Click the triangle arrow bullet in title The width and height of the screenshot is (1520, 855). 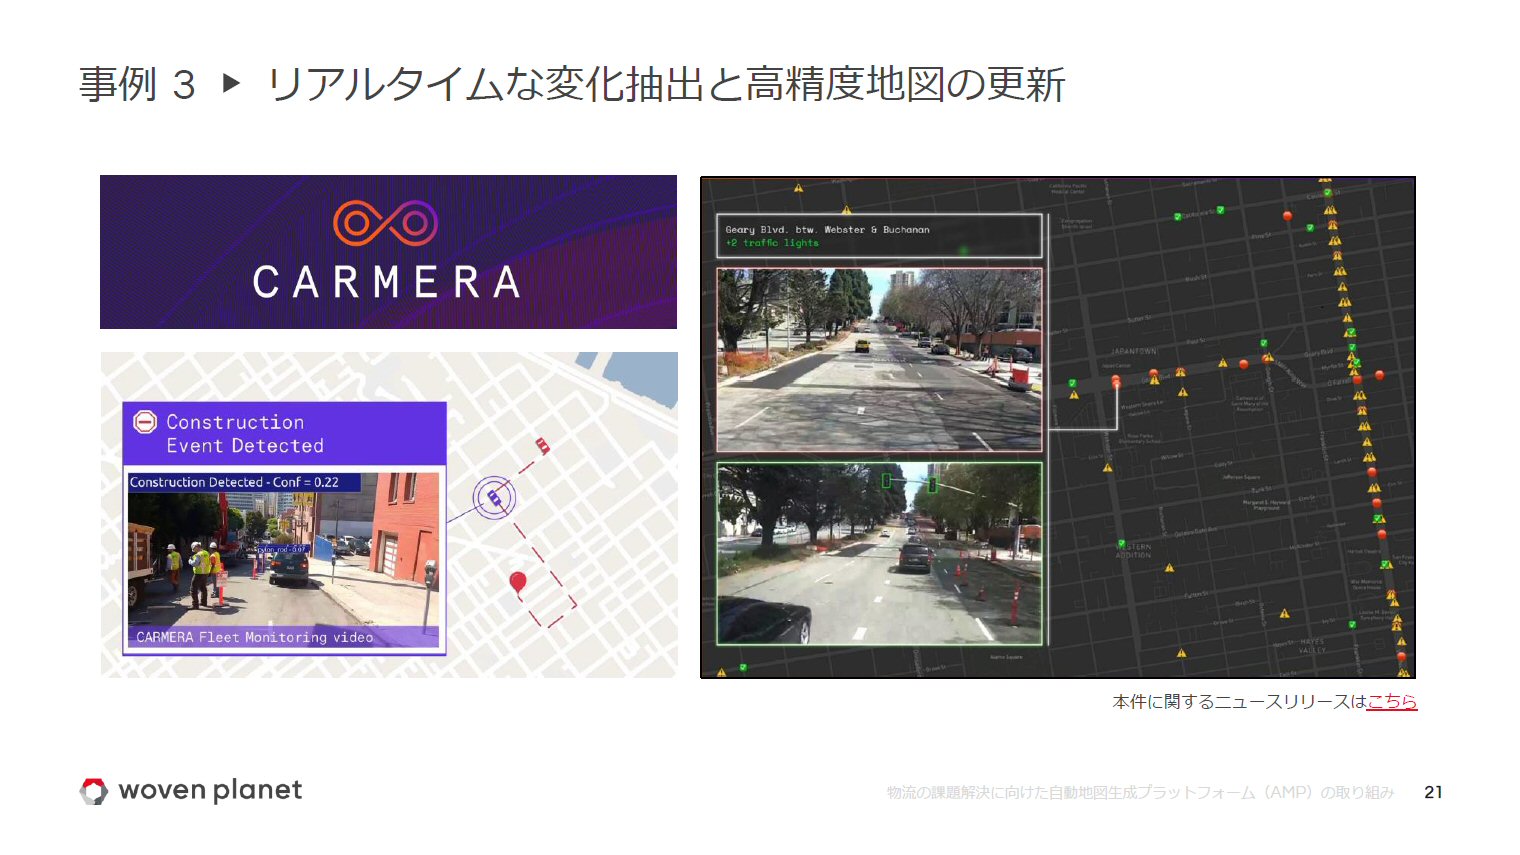click(x=231, y=83)
